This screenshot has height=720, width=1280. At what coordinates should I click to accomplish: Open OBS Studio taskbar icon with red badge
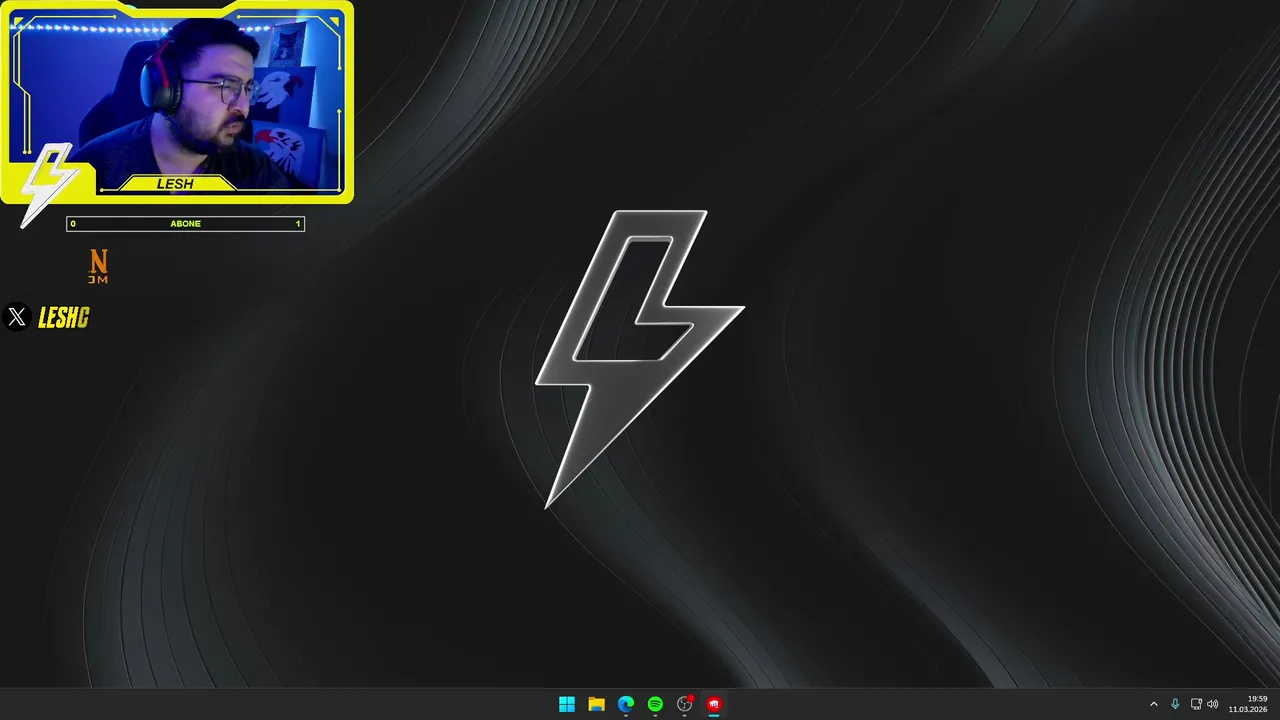[685, 704]
